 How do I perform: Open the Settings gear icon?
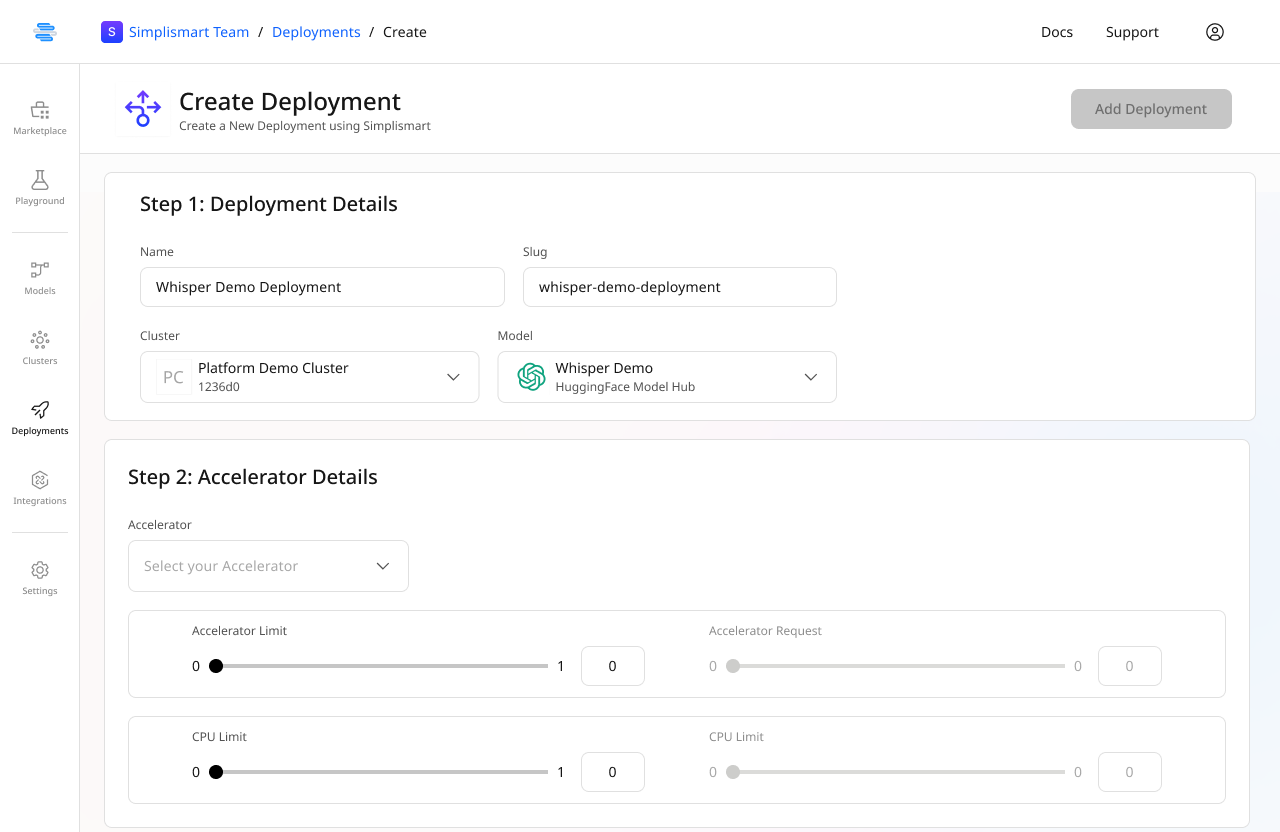point(40,570)
